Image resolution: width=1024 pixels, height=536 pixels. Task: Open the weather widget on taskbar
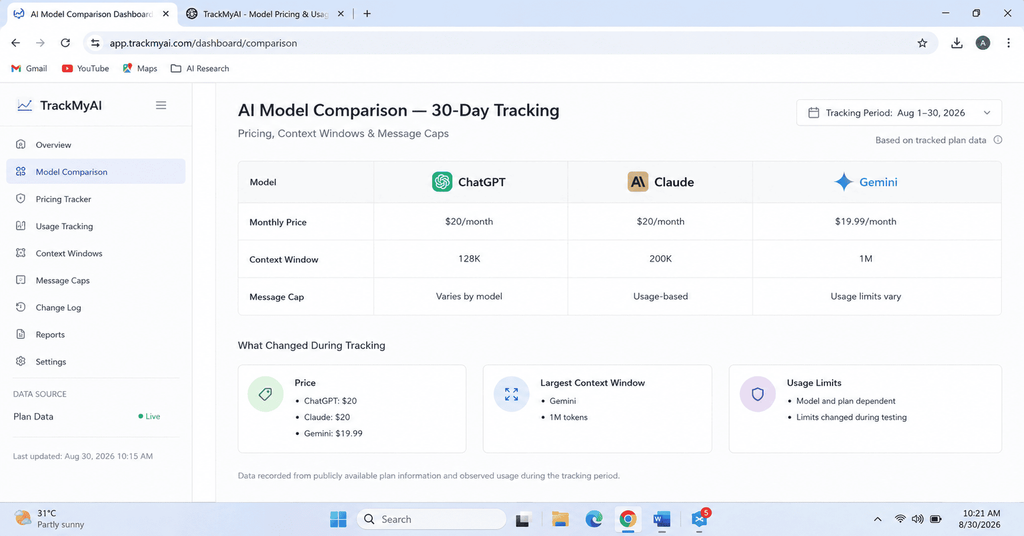pyautogui.click(x=50, y=519)
